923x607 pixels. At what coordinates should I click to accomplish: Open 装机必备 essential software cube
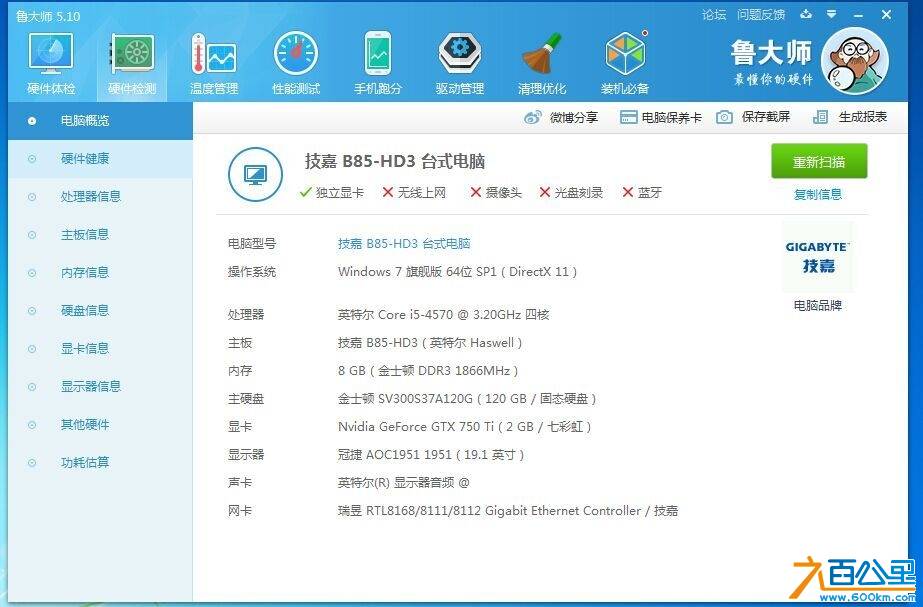[x=625, y=64]
